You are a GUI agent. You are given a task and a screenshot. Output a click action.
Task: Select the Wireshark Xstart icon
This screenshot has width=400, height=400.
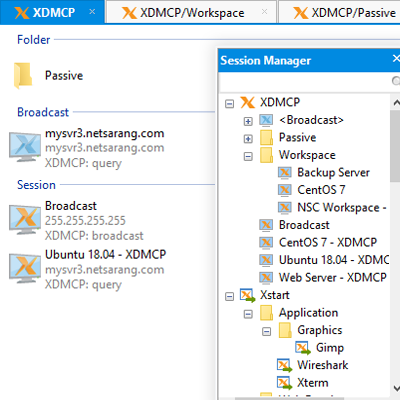(284, 365)
